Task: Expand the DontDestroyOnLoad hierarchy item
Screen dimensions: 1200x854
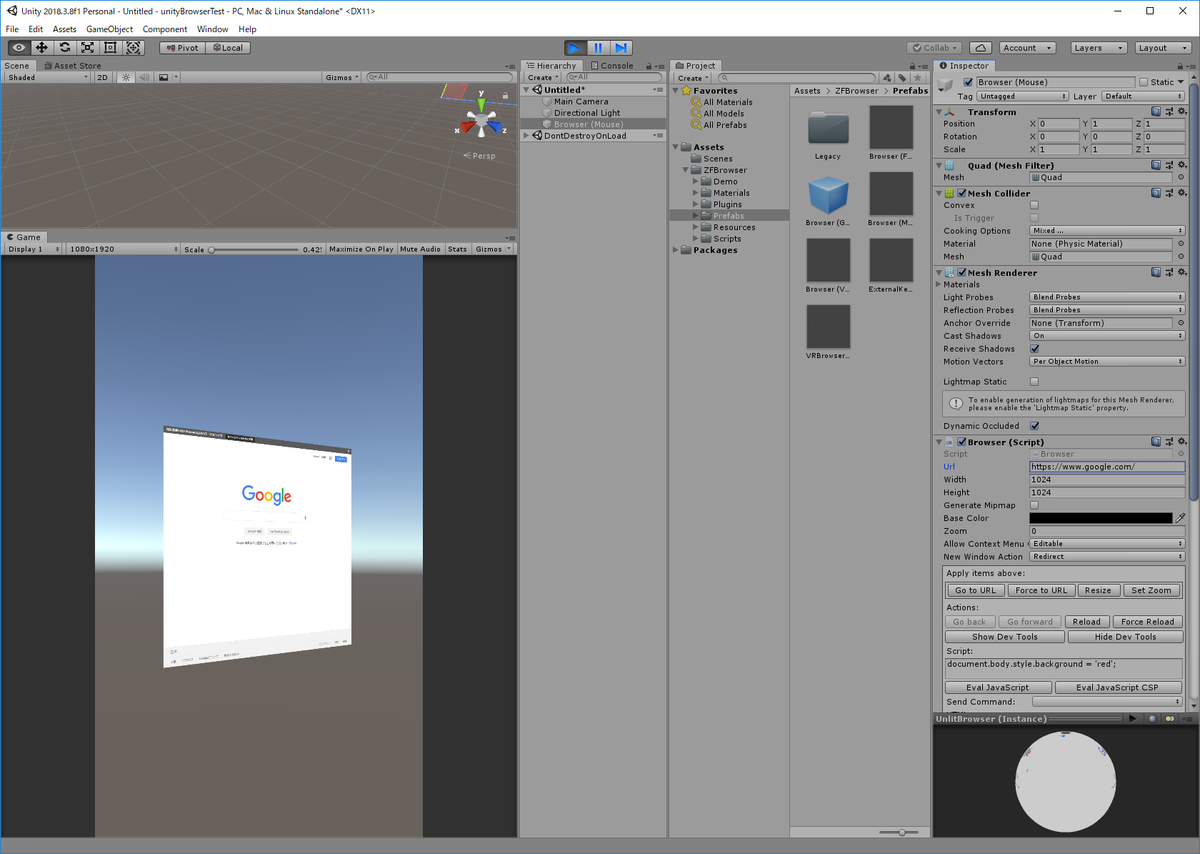Action: (x=527, y=136)
